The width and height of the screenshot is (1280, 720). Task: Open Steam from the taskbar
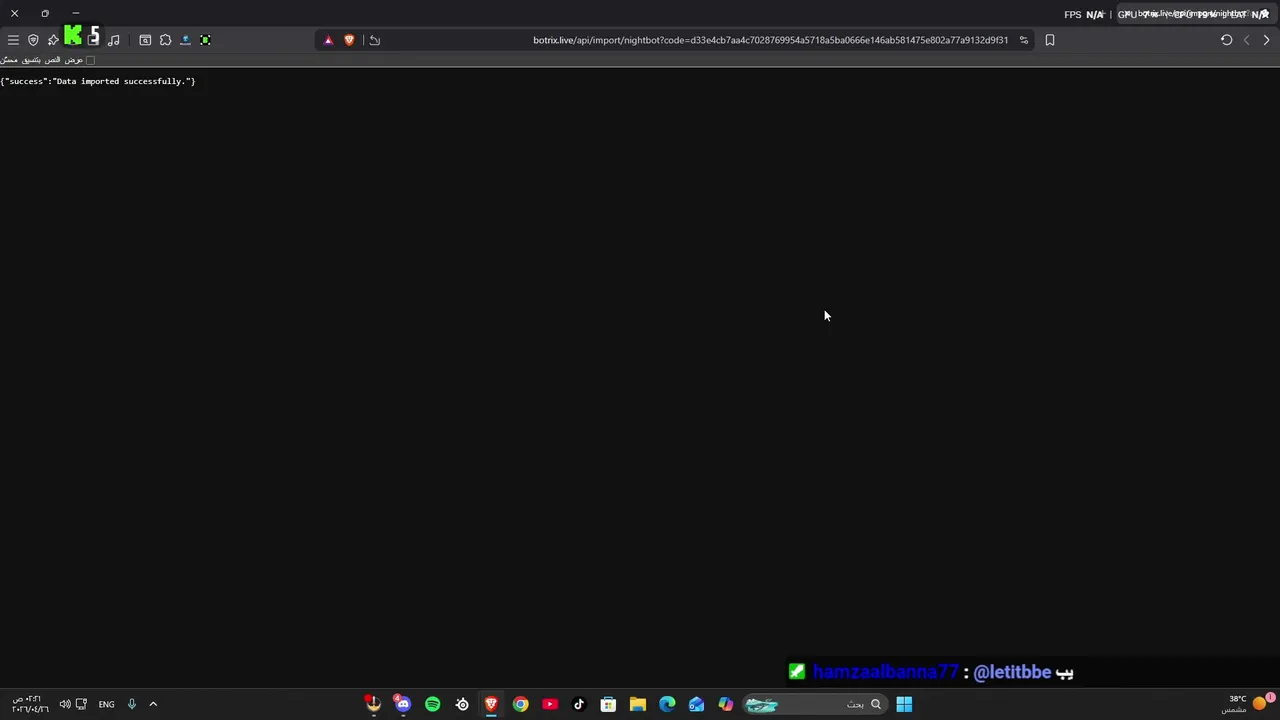point(462,704)
